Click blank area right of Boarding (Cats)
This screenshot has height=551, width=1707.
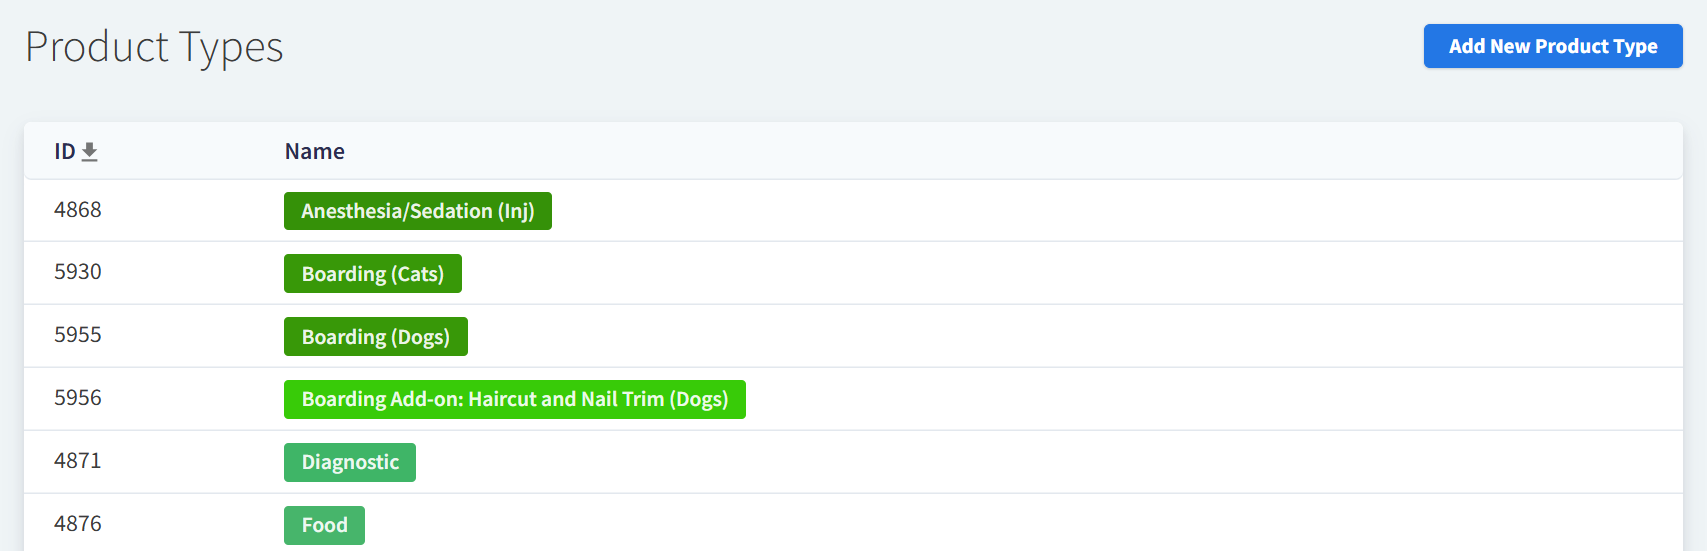tap(1000, 273)
